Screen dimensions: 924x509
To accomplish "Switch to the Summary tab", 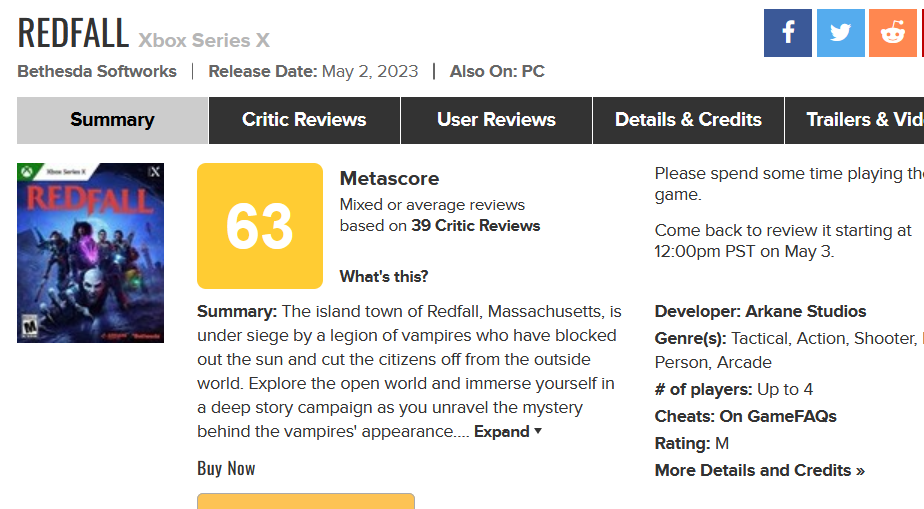I will coord(112,120).
